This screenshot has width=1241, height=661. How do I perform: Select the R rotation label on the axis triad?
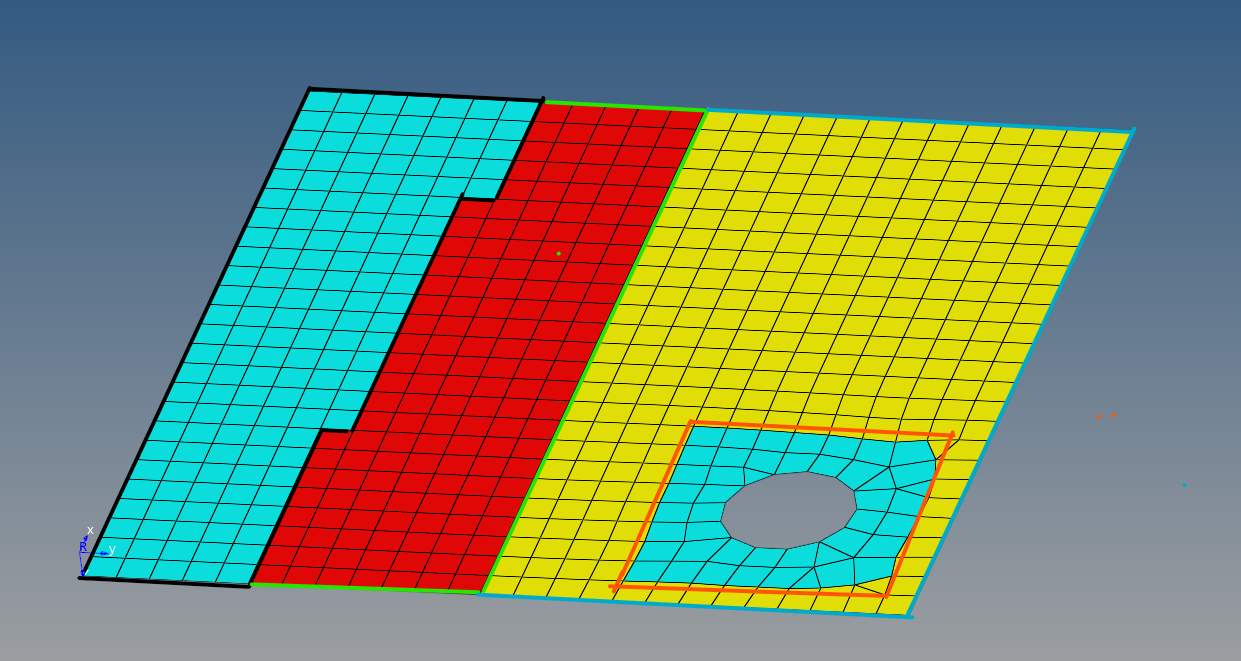click(x=84, y=546)
